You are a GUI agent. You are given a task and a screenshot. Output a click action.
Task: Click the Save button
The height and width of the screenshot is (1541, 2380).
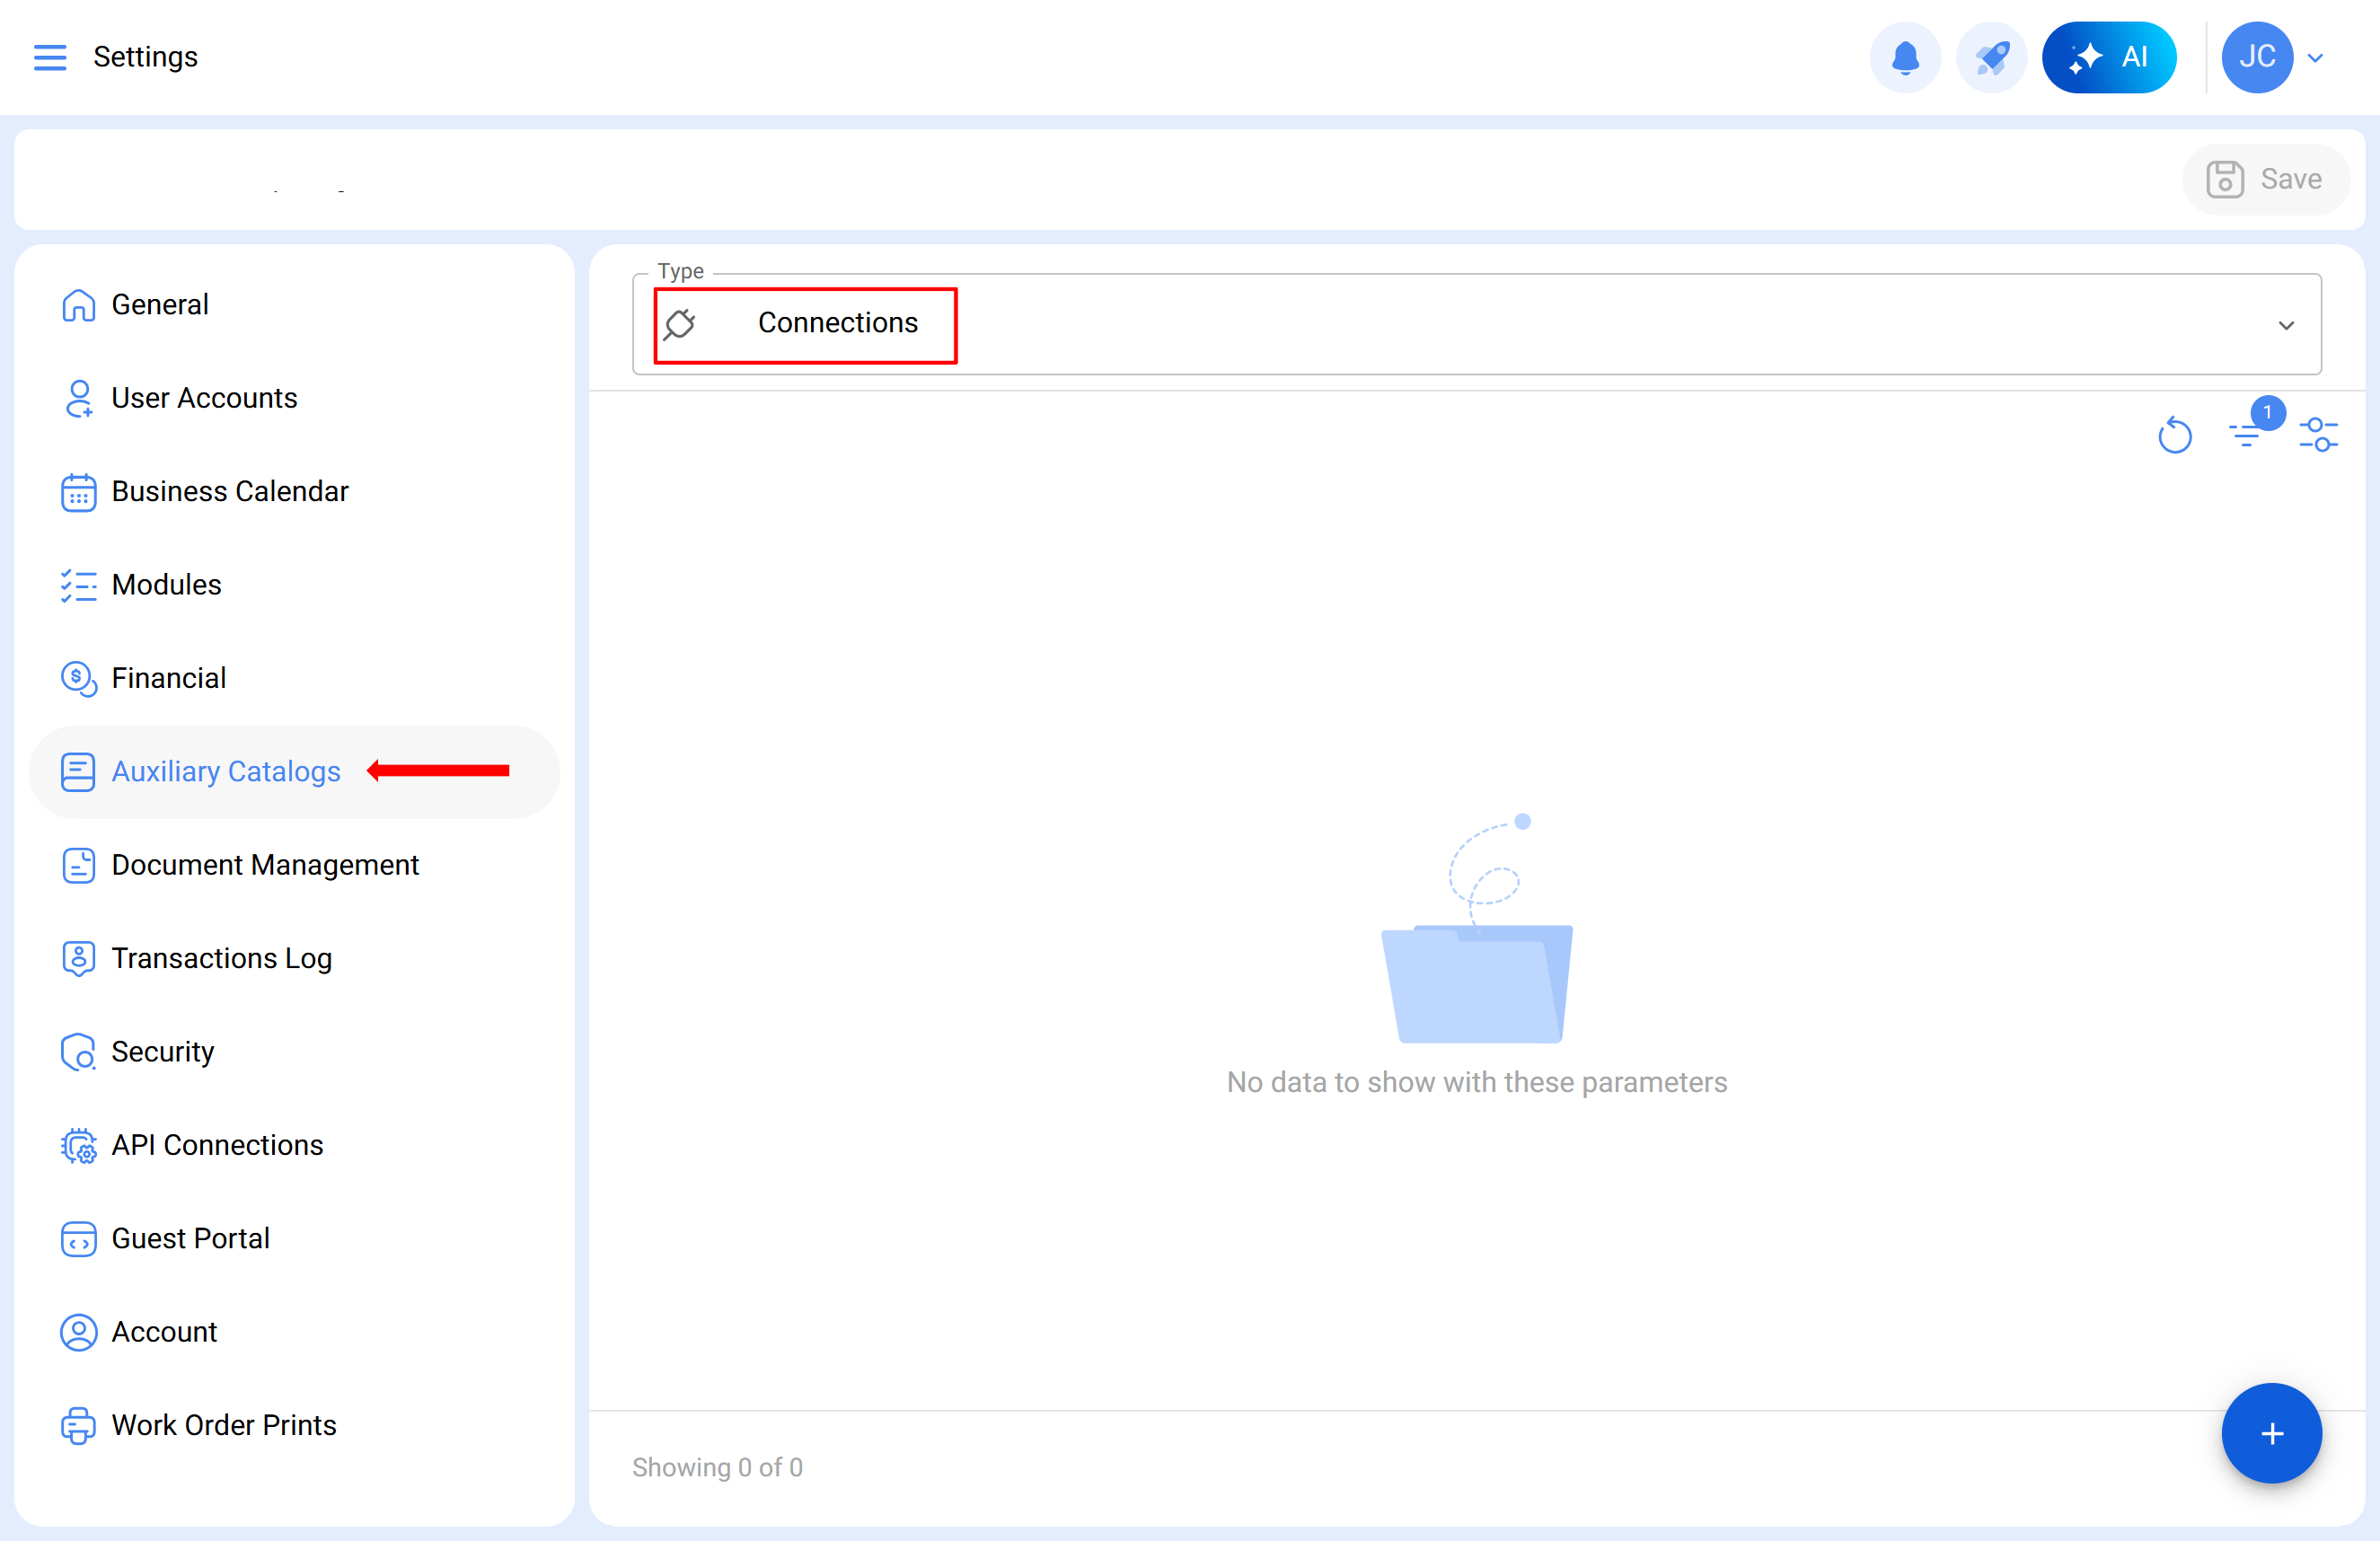click(2265, 179)
